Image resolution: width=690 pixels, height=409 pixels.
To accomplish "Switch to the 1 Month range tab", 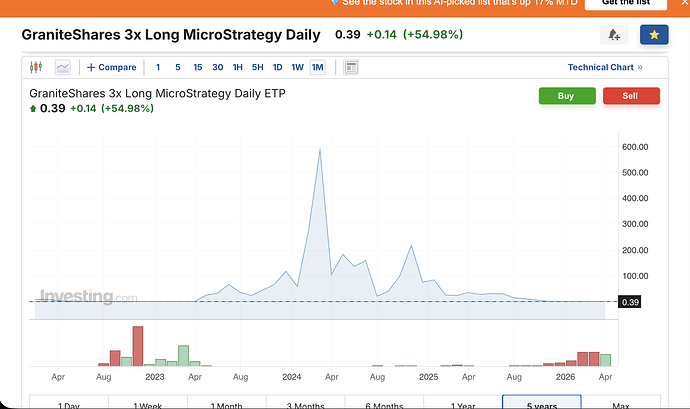I will (x=227, y=402).
